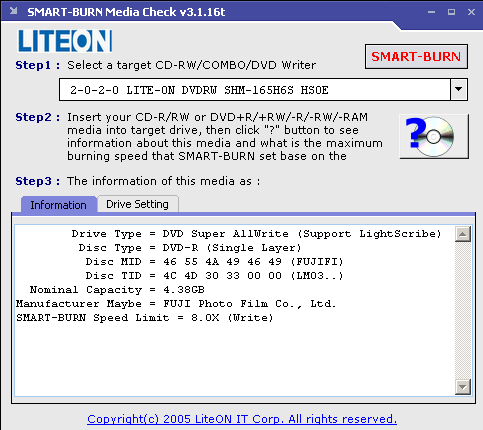
Task: Close the SMART-BURN Media Check window
Action: click(x=471, y=12)
